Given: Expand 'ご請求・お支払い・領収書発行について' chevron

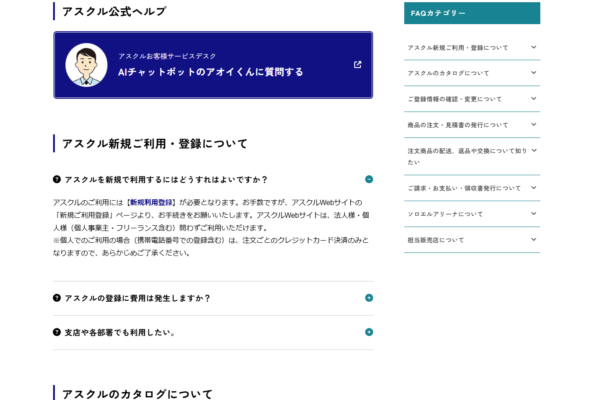Looking at the screenshot, I should coord(533,188).
